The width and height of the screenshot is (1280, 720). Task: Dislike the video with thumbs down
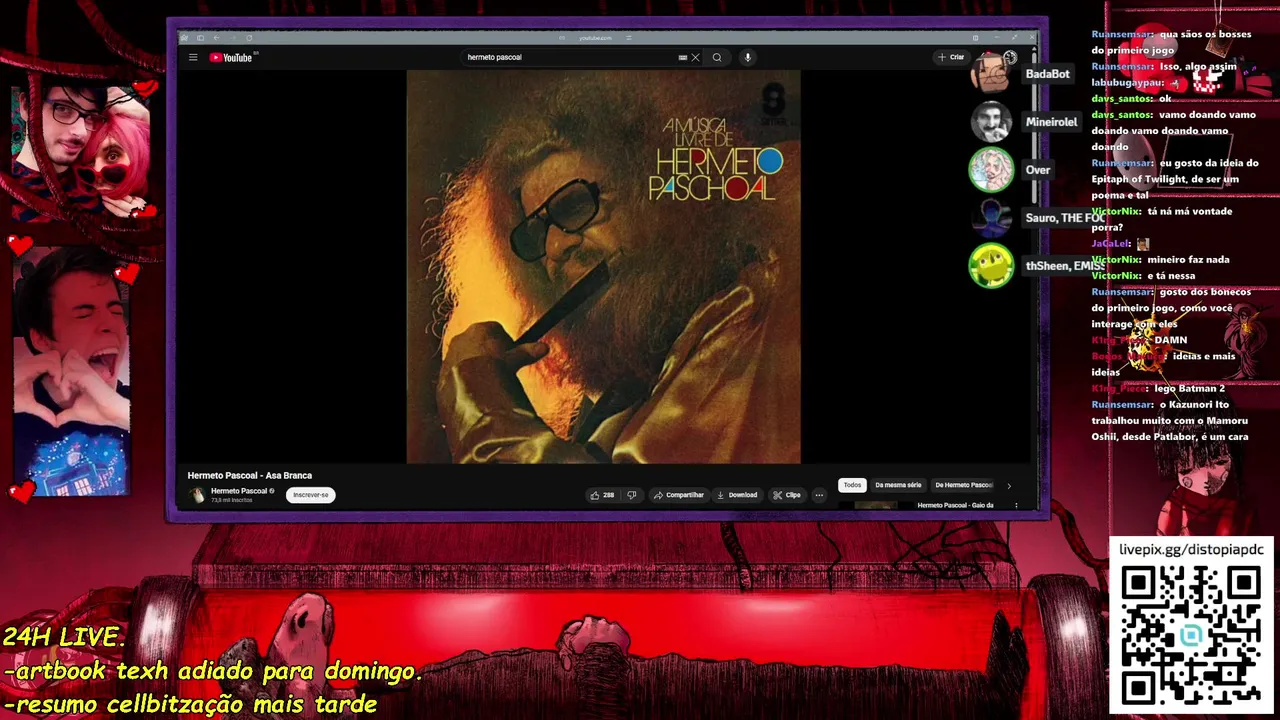[631, 495]
